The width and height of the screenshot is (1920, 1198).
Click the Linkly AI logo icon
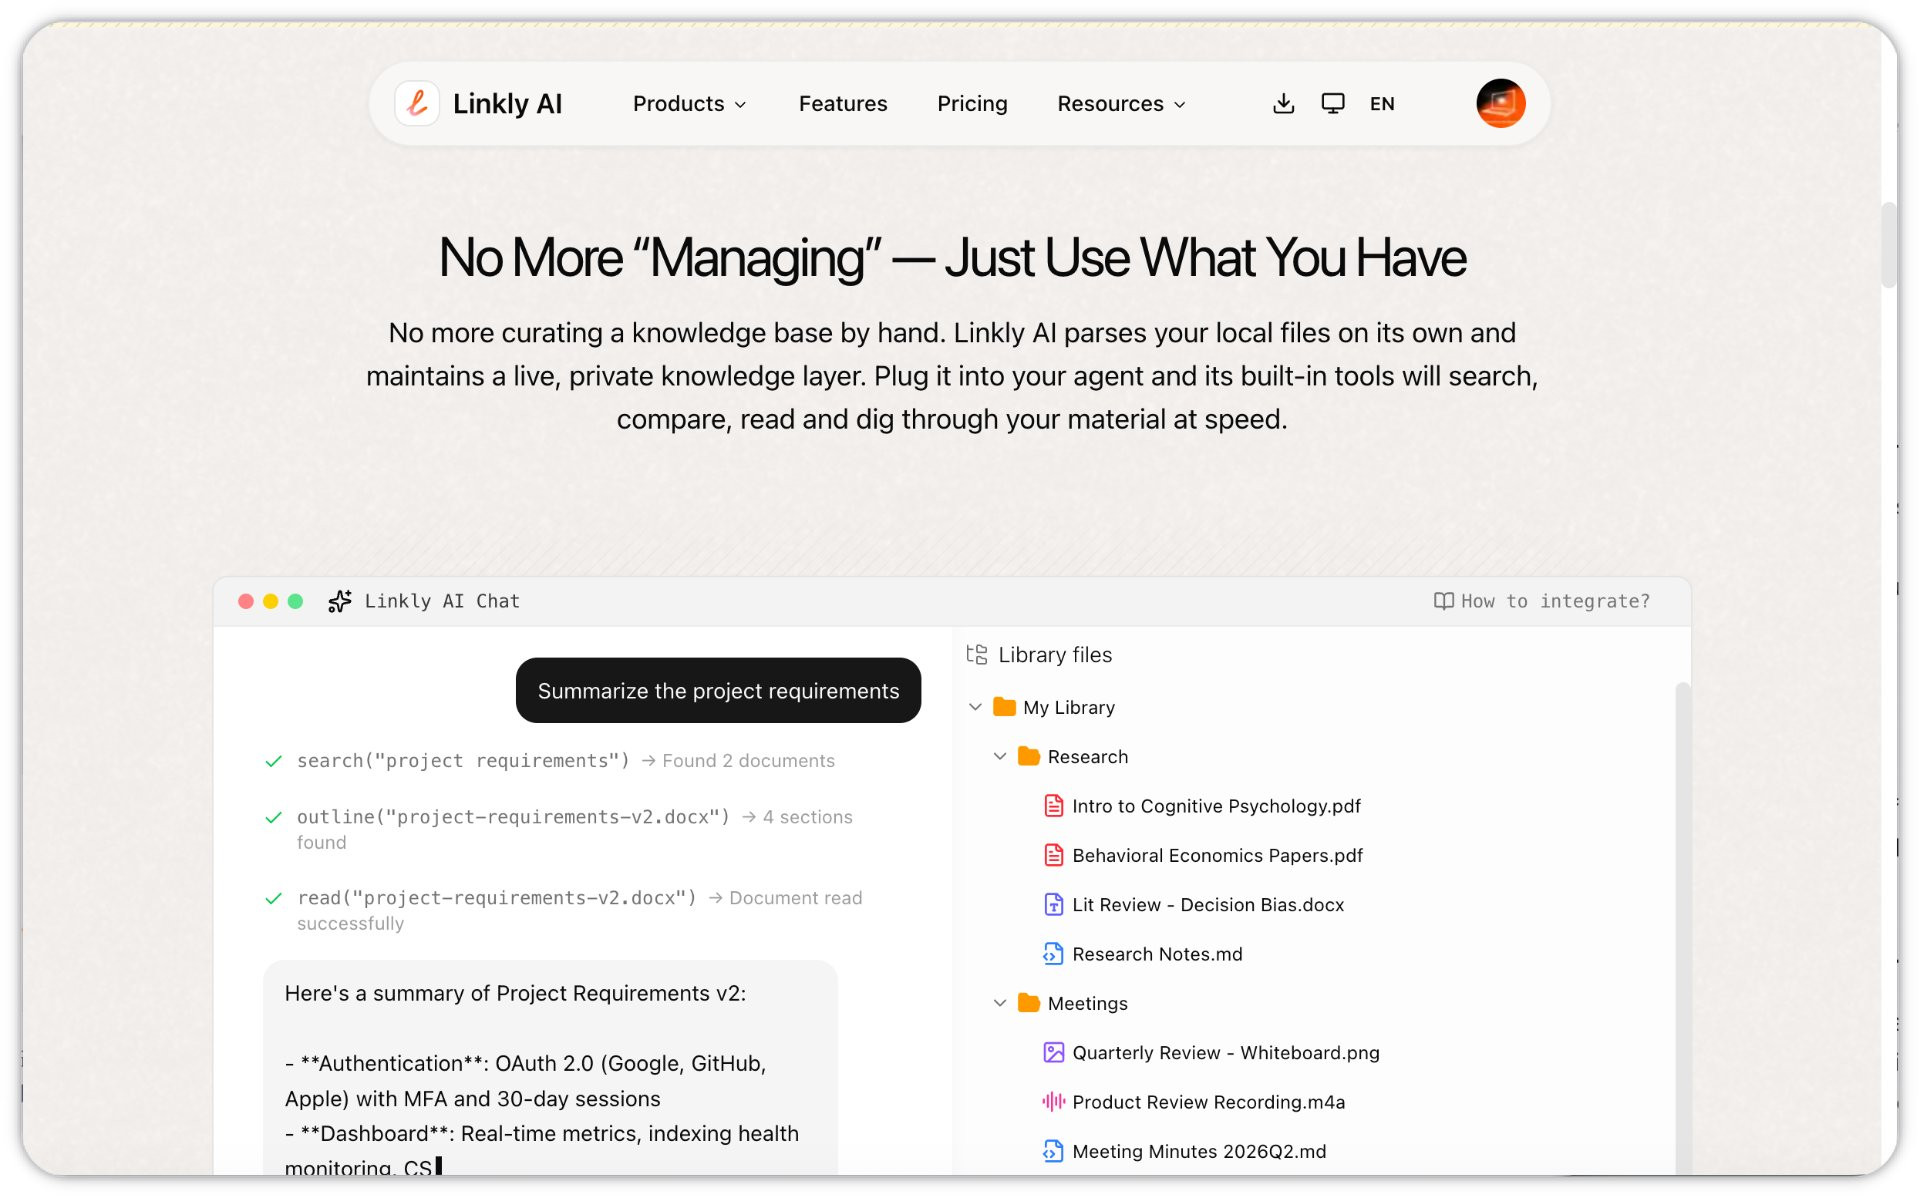tap(417, 103)
